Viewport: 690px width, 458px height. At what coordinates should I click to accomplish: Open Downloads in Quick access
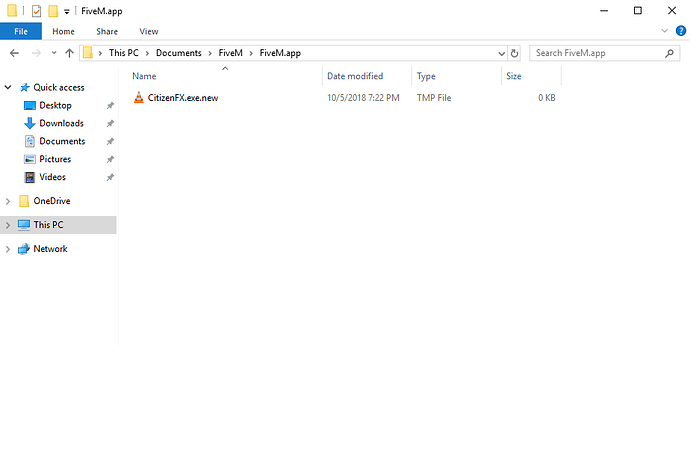click(62, 123)
